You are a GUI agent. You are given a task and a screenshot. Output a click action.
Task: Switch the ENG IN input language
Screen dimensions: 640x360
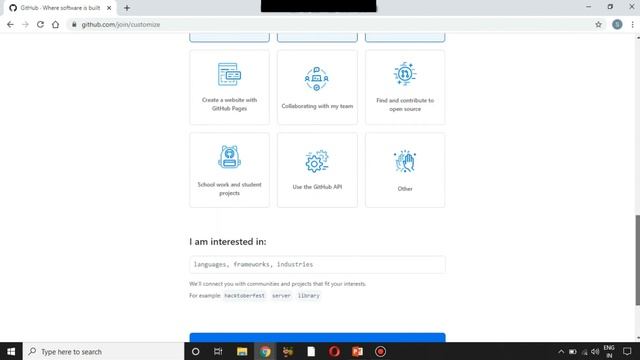click(x=609, y=351)
